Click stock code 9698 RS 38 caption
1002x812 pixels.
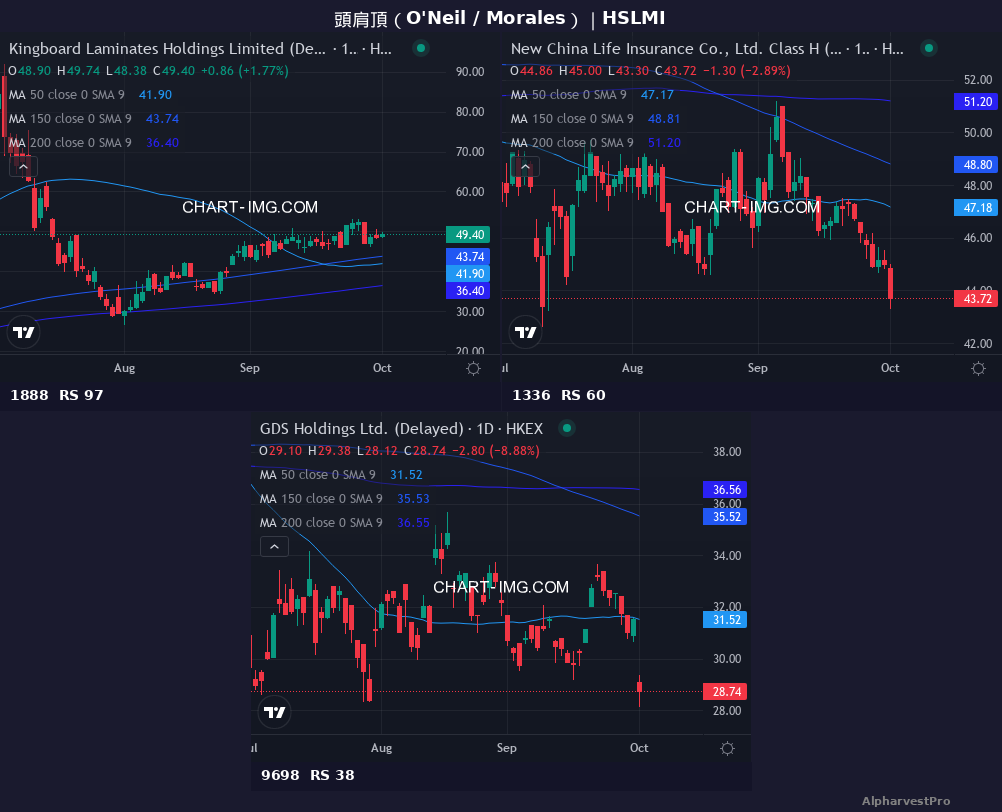[x=308, y=776]
